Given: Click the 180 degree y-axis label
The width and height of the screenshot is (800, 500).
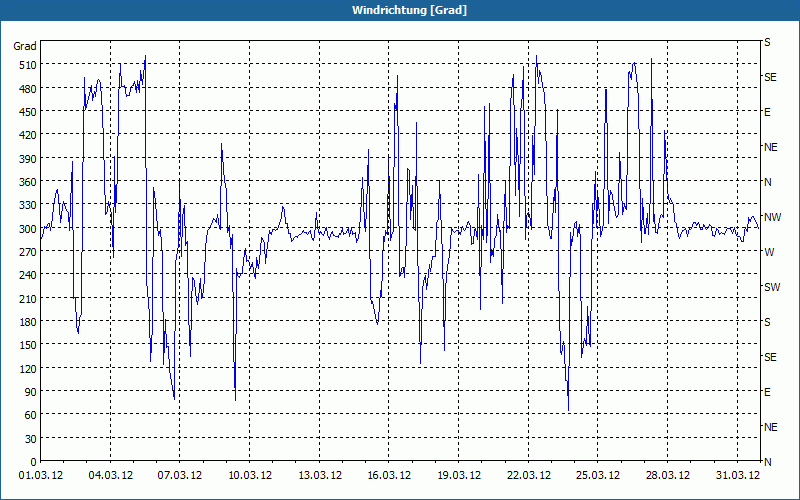Looking at the screenshot, I should pos(28,321).
